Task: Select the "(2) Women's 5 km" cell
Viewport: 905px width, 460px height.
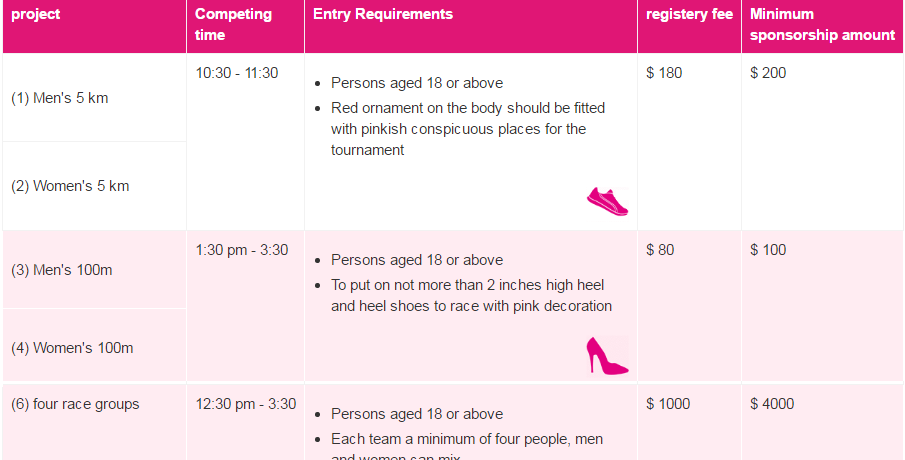Action: coord(95,186)
